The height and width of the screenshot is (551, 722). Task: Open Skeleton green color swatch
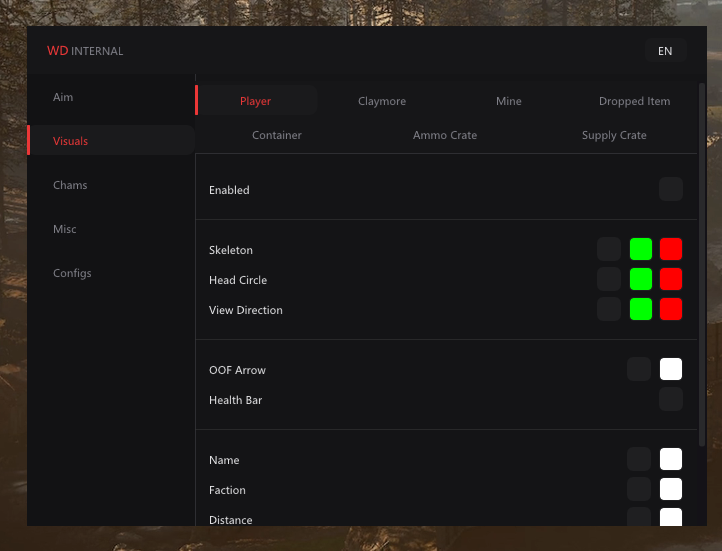click(x=640, y=249)
